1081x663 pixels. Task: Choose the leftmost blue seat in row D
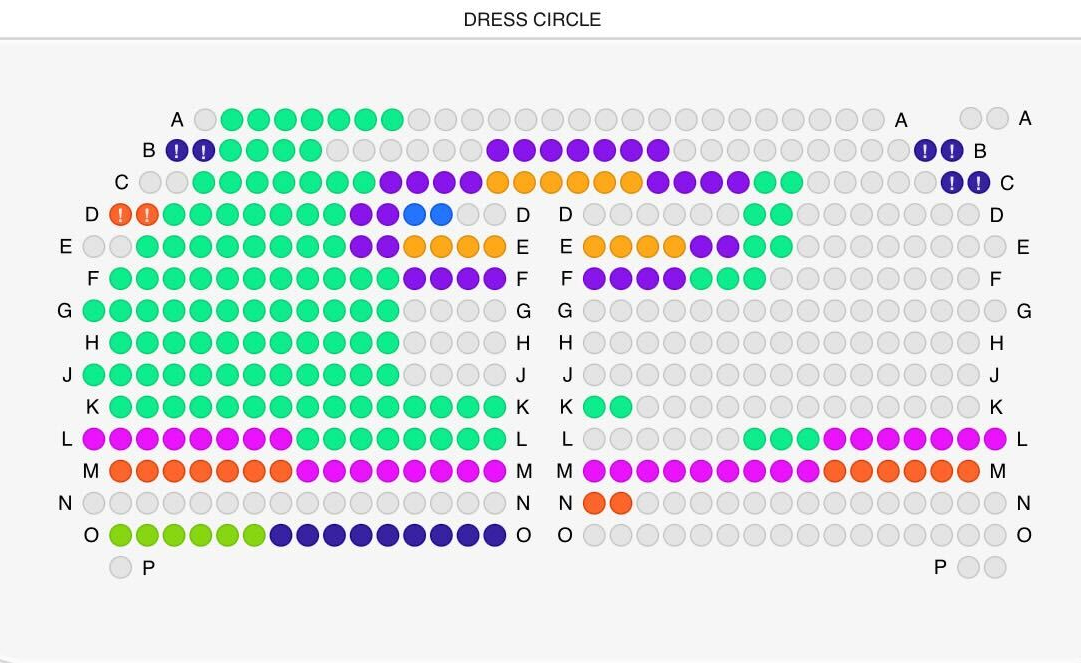[x=415, y=214]
